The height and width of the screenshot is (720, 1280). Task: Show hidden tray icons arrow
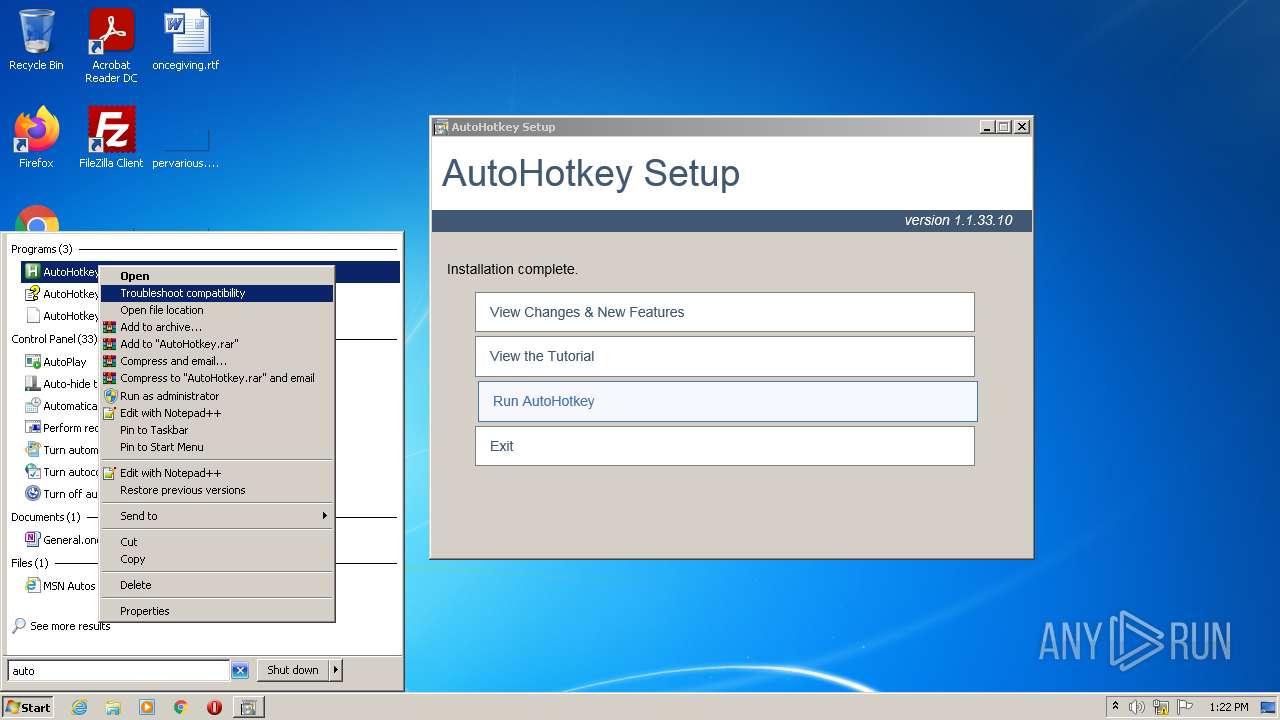point(1116,707)
